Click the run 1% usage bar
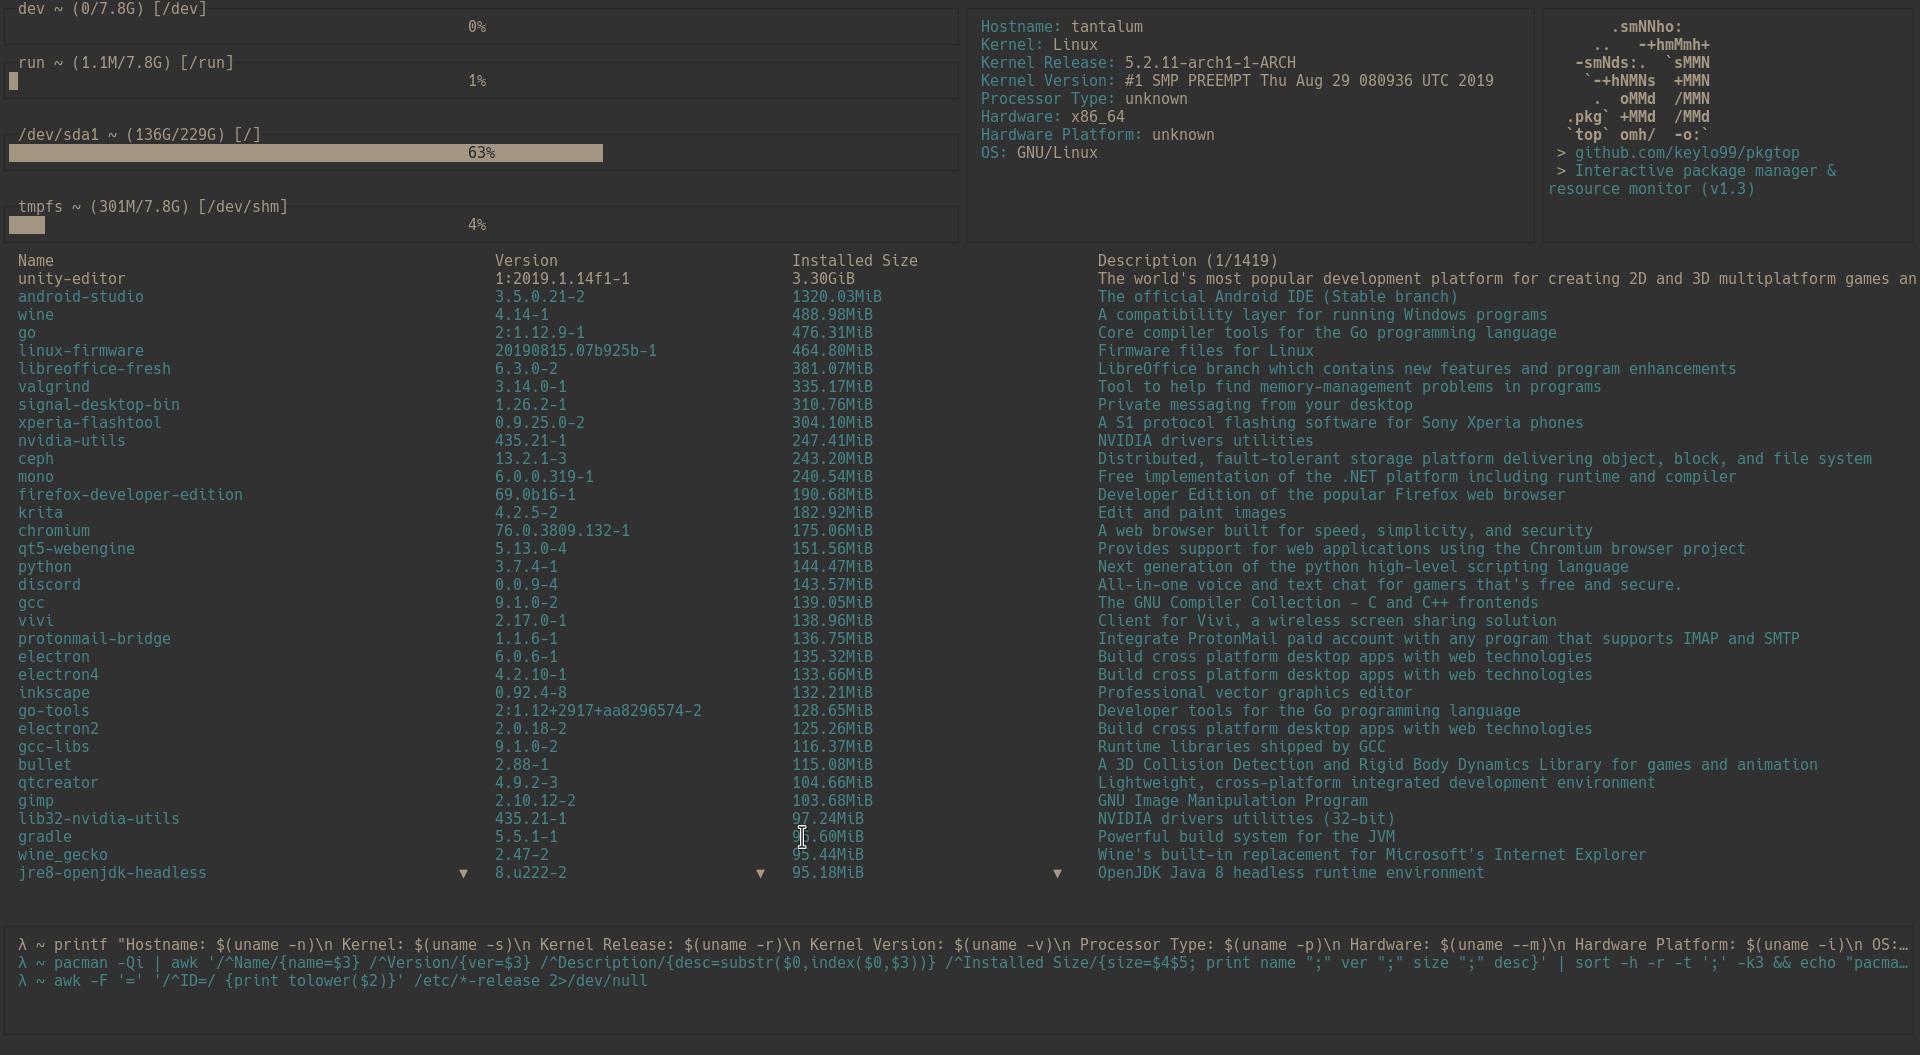The image size is (1920, 1055). 481,81
